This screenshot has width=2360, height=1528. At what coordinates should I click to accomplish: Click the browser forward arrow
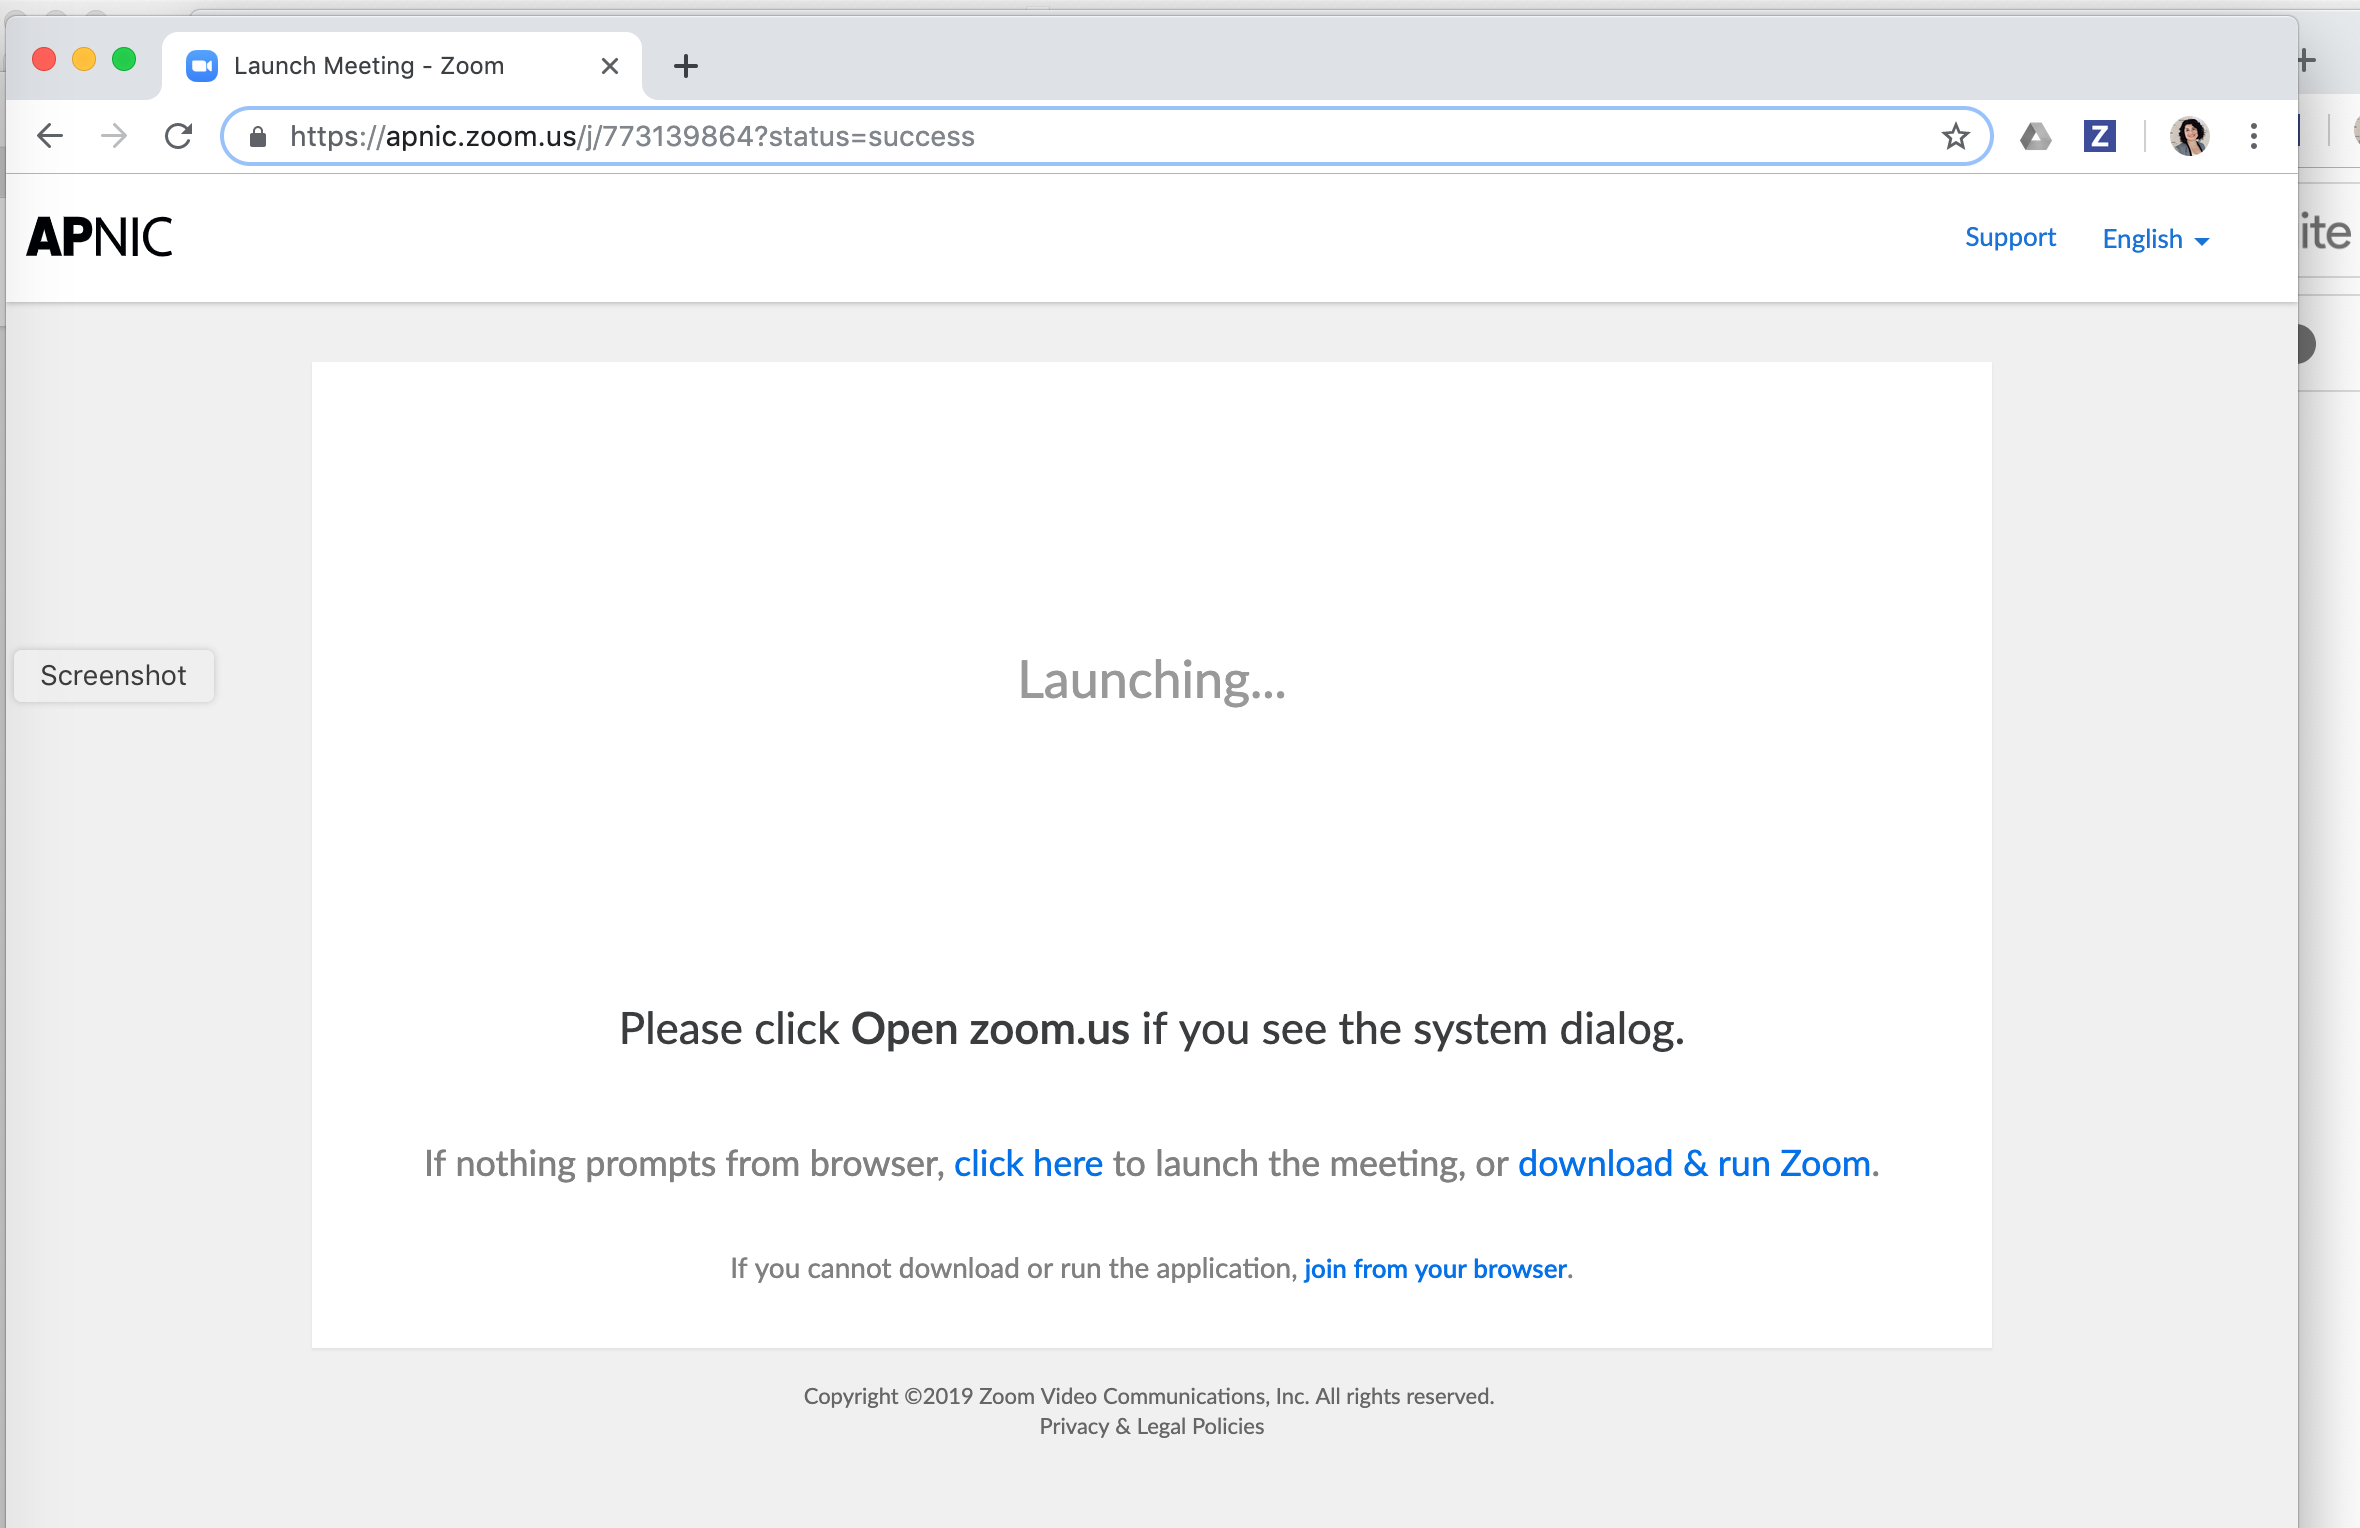114,136
